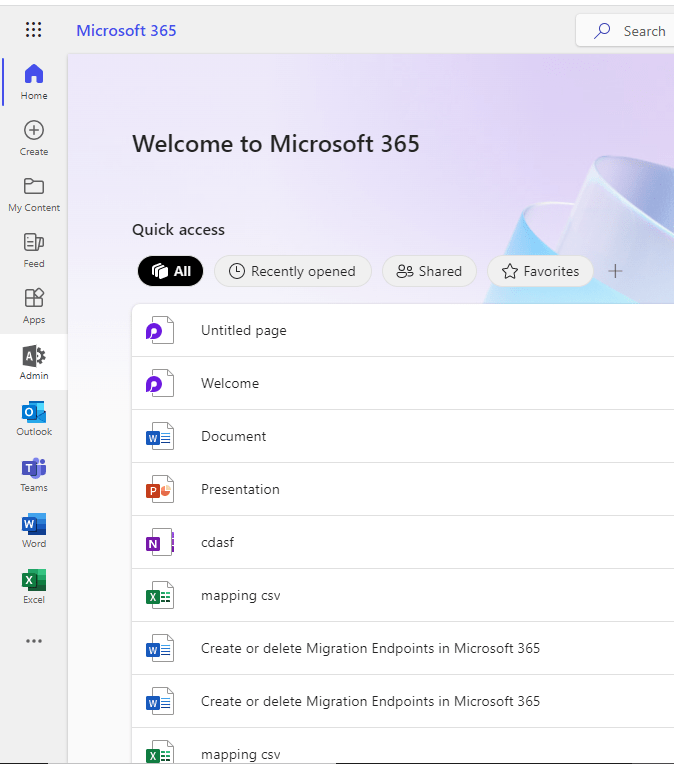674x764 pixels.
Task: Open the app launcher grid icon
Action: pyautogui.click(x=34, y=30)
